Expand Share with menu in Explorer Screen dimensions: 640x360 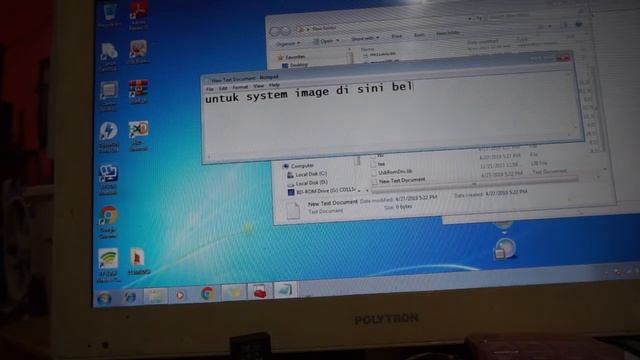(x=365, y=38)
